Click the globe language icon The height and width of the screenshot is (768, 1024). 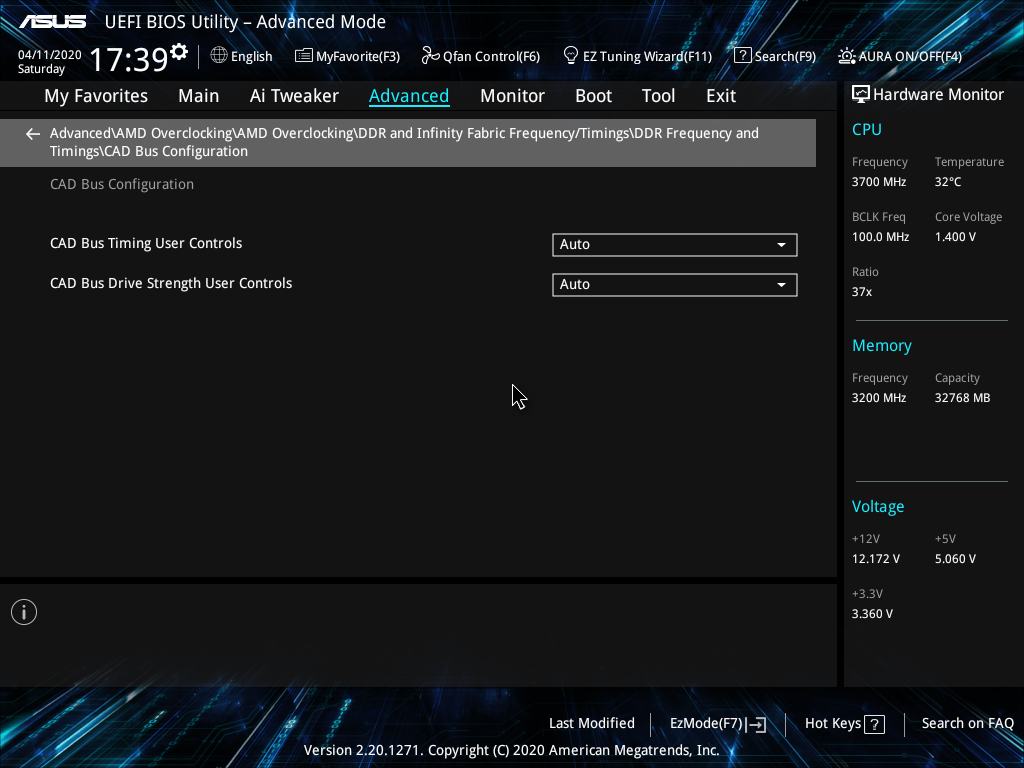(219, 55)
